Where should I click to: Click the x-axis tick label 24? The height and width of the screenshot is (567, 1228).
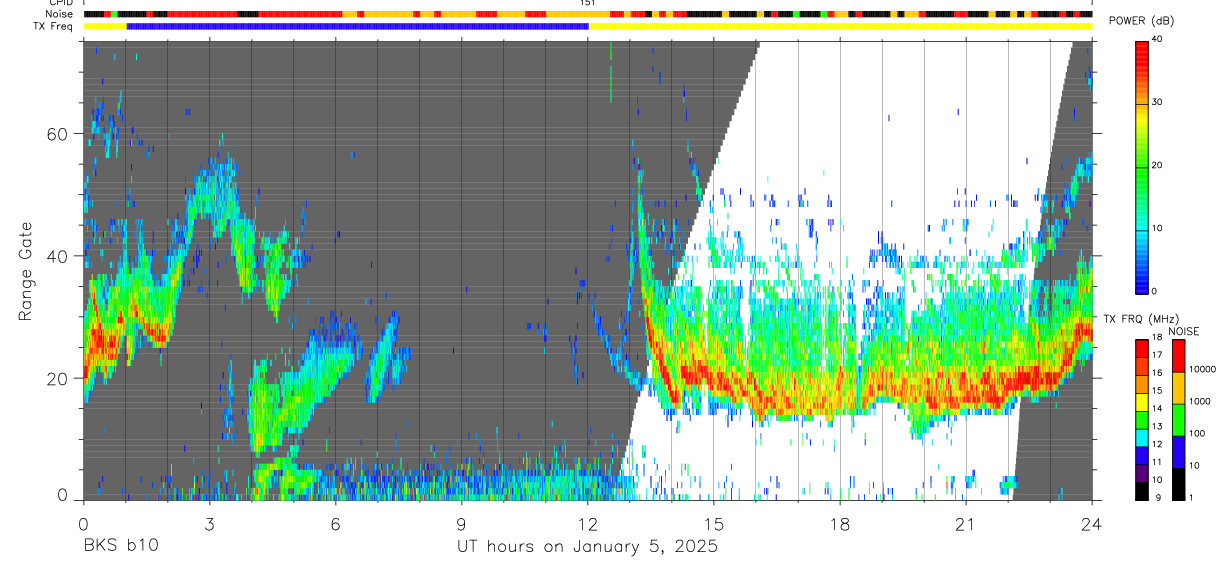[1091, 525]
